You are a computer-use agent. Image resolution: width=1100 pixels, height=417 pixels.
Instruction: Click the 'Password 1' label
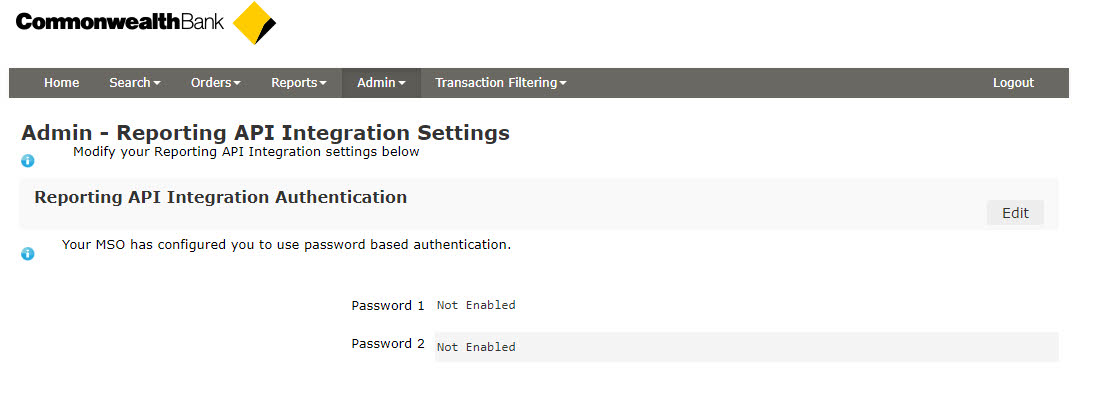pos(388,305)
